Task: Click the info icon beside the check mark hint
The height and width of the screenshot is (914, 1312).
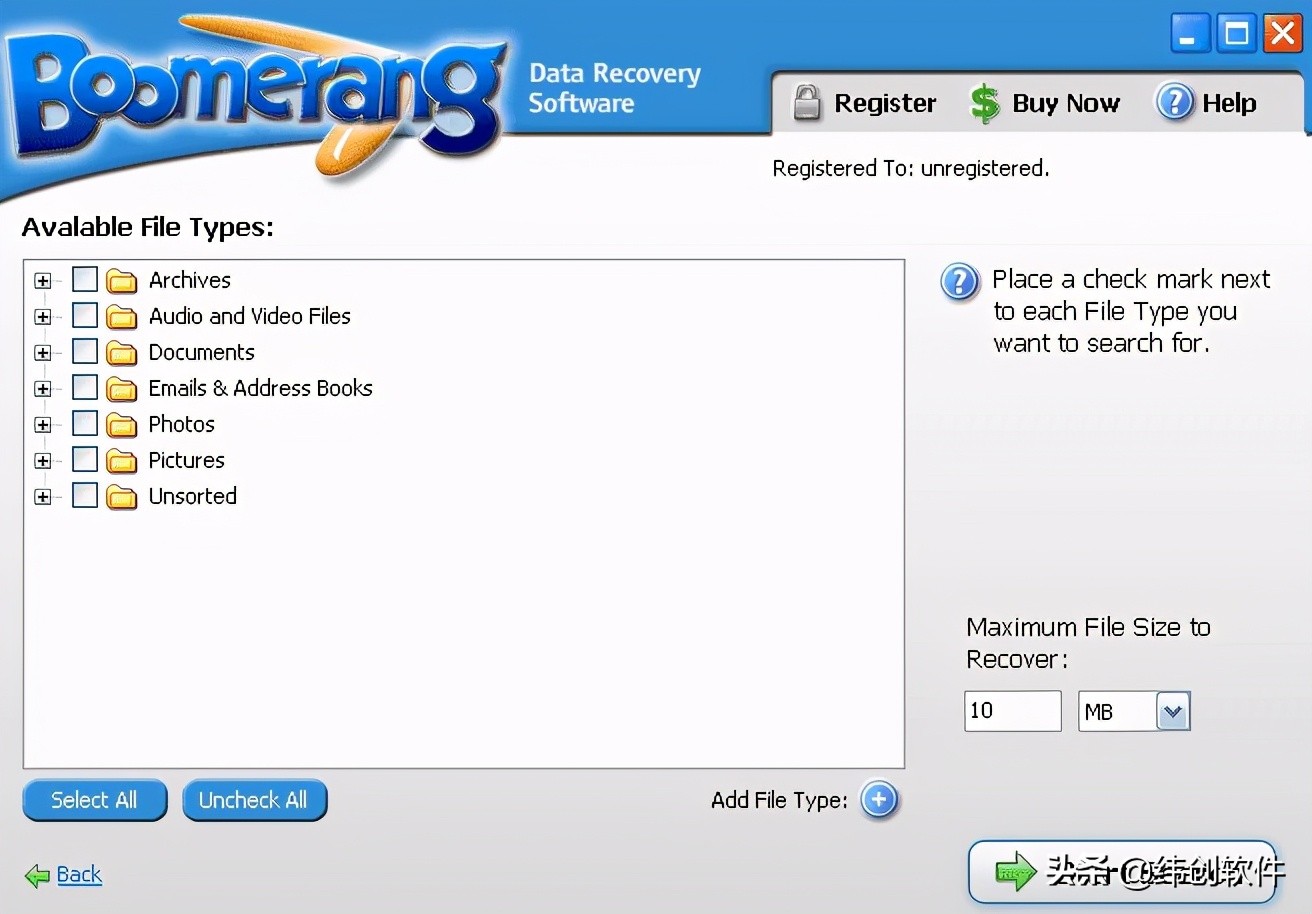Action: (x=960, y=283)
